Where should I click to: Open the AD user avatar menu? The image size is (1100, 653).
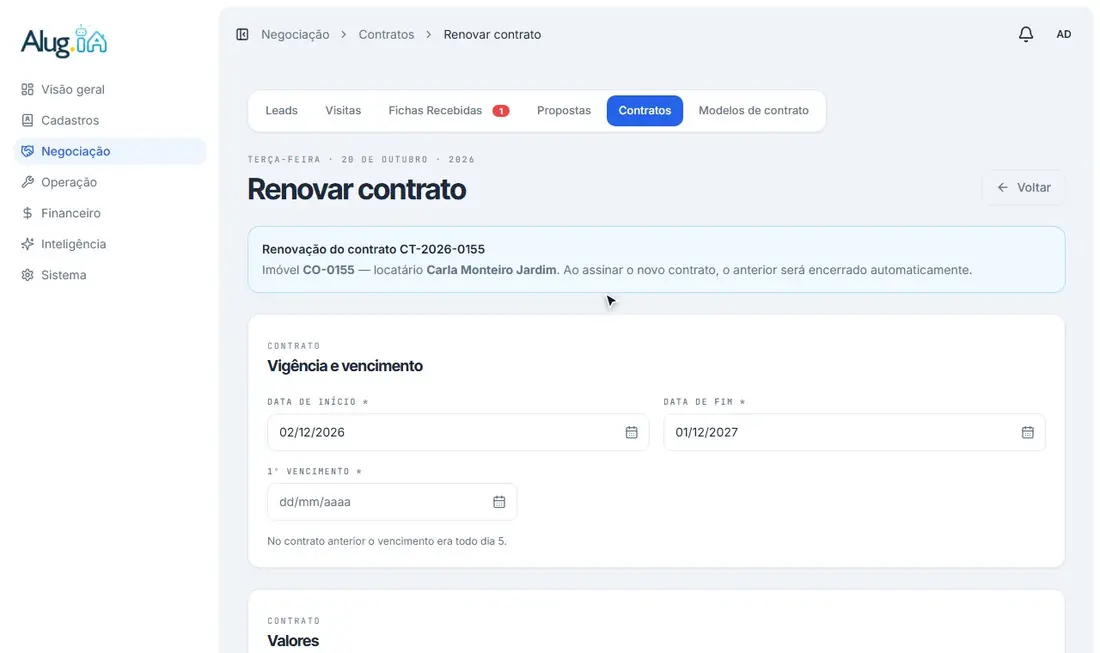tap(1064, 34)
